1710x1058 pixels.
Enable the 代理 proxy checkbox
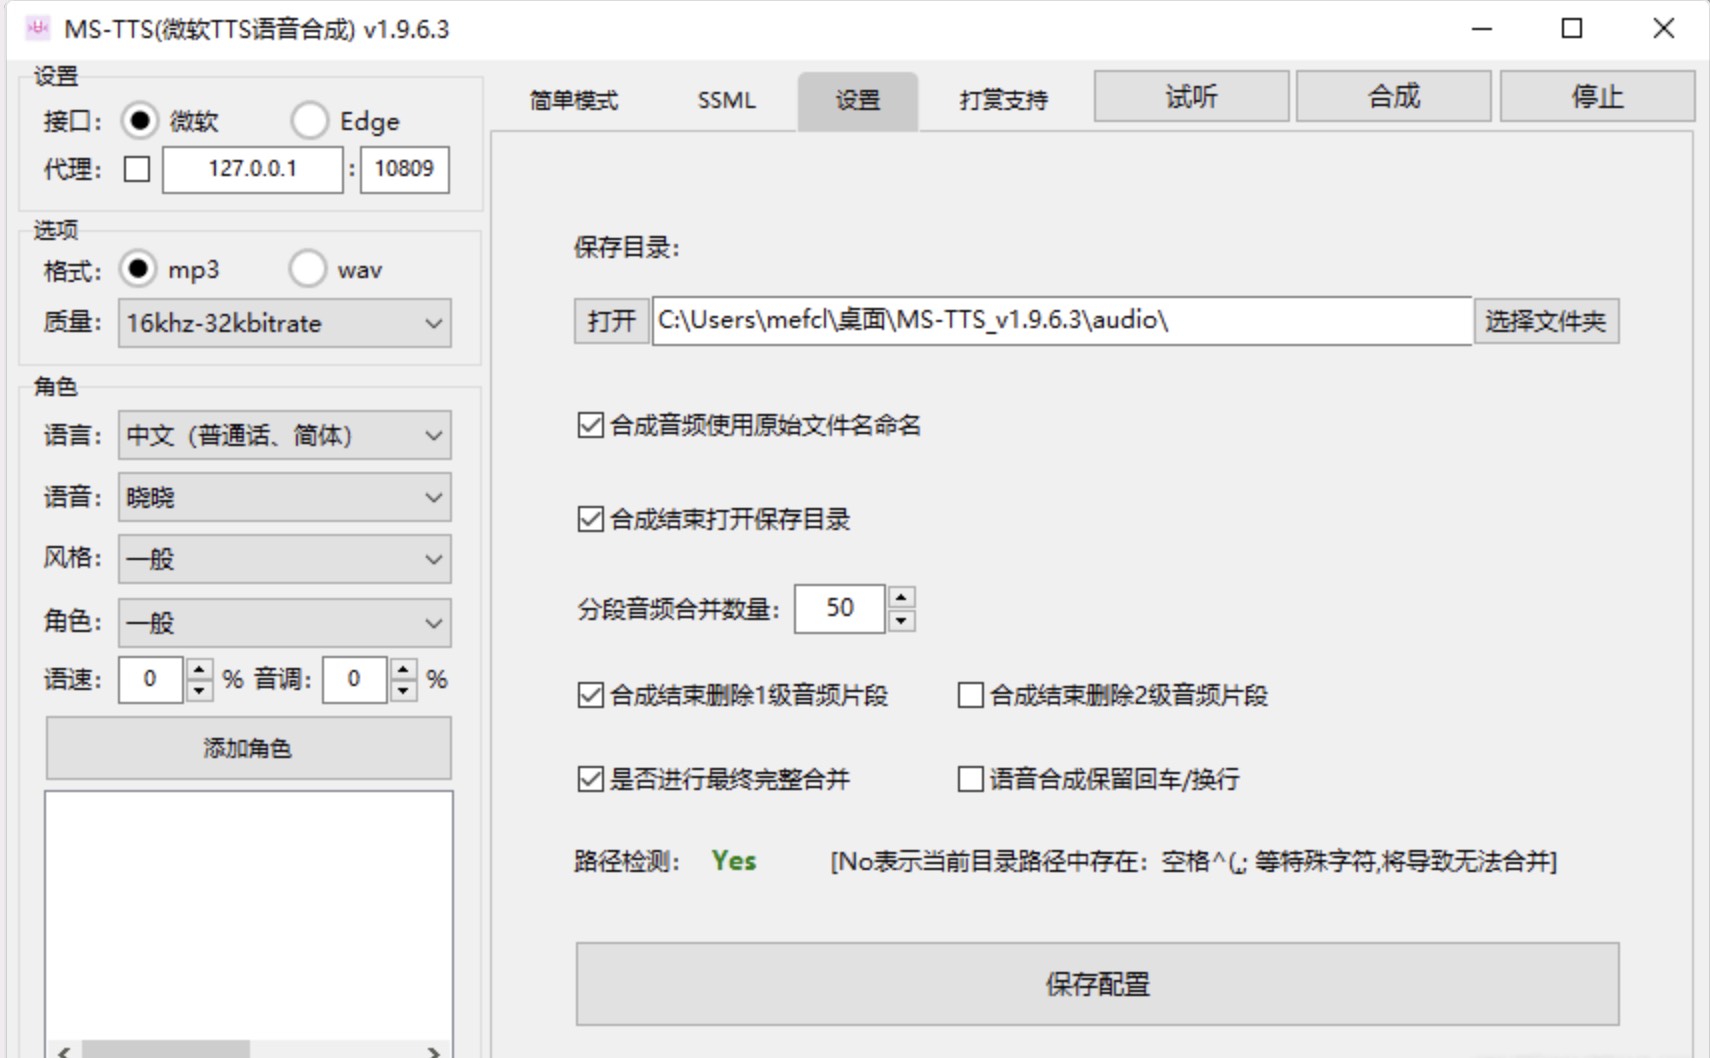coord(137,169)
